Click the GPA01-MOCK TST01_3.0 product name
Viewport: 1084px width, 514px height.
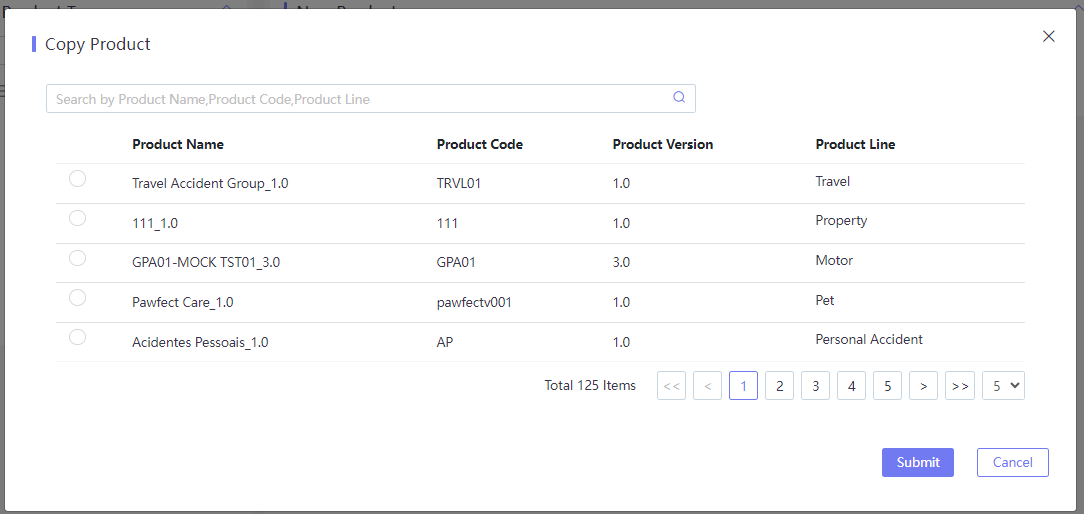[x=206, y=263]
